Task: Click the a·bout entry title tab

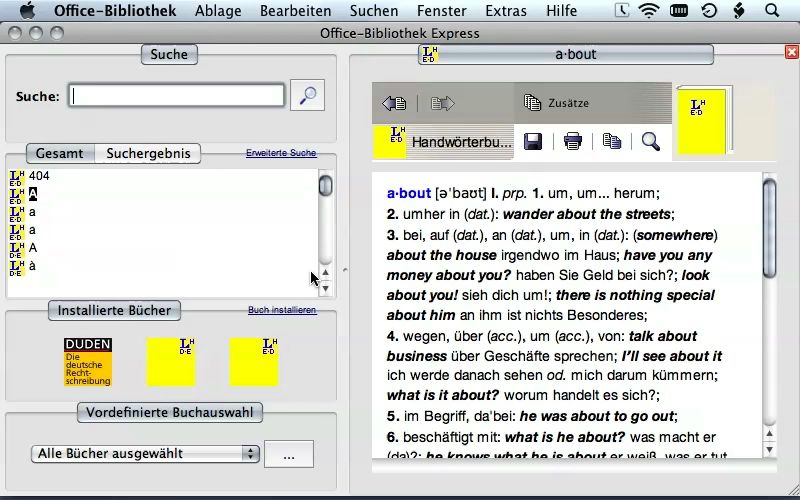Action: (x=566, y=54)
